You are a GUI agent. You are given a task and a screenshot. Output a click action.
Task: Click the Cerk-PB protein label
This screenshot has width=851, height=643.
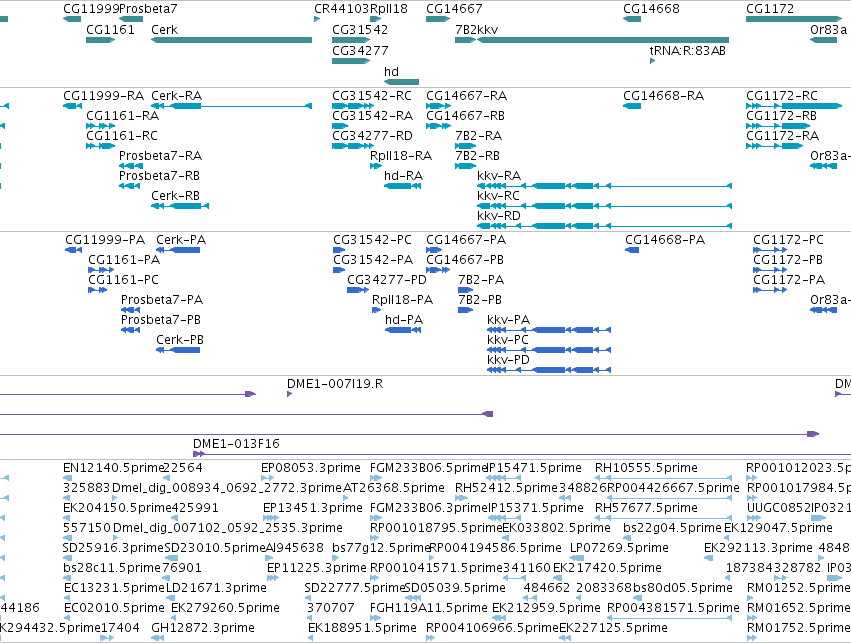(x=180, y=340)
